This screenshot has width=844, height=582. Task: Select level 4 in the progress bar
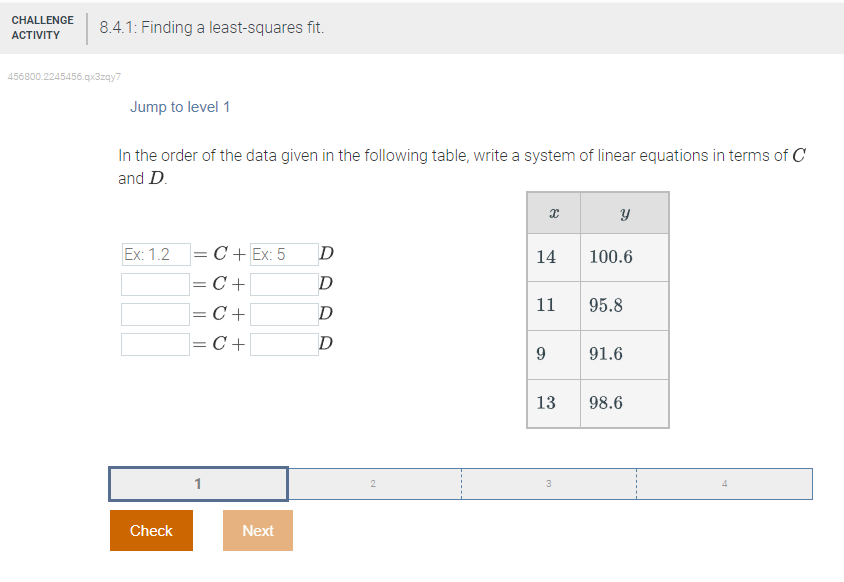click(725, 483)
